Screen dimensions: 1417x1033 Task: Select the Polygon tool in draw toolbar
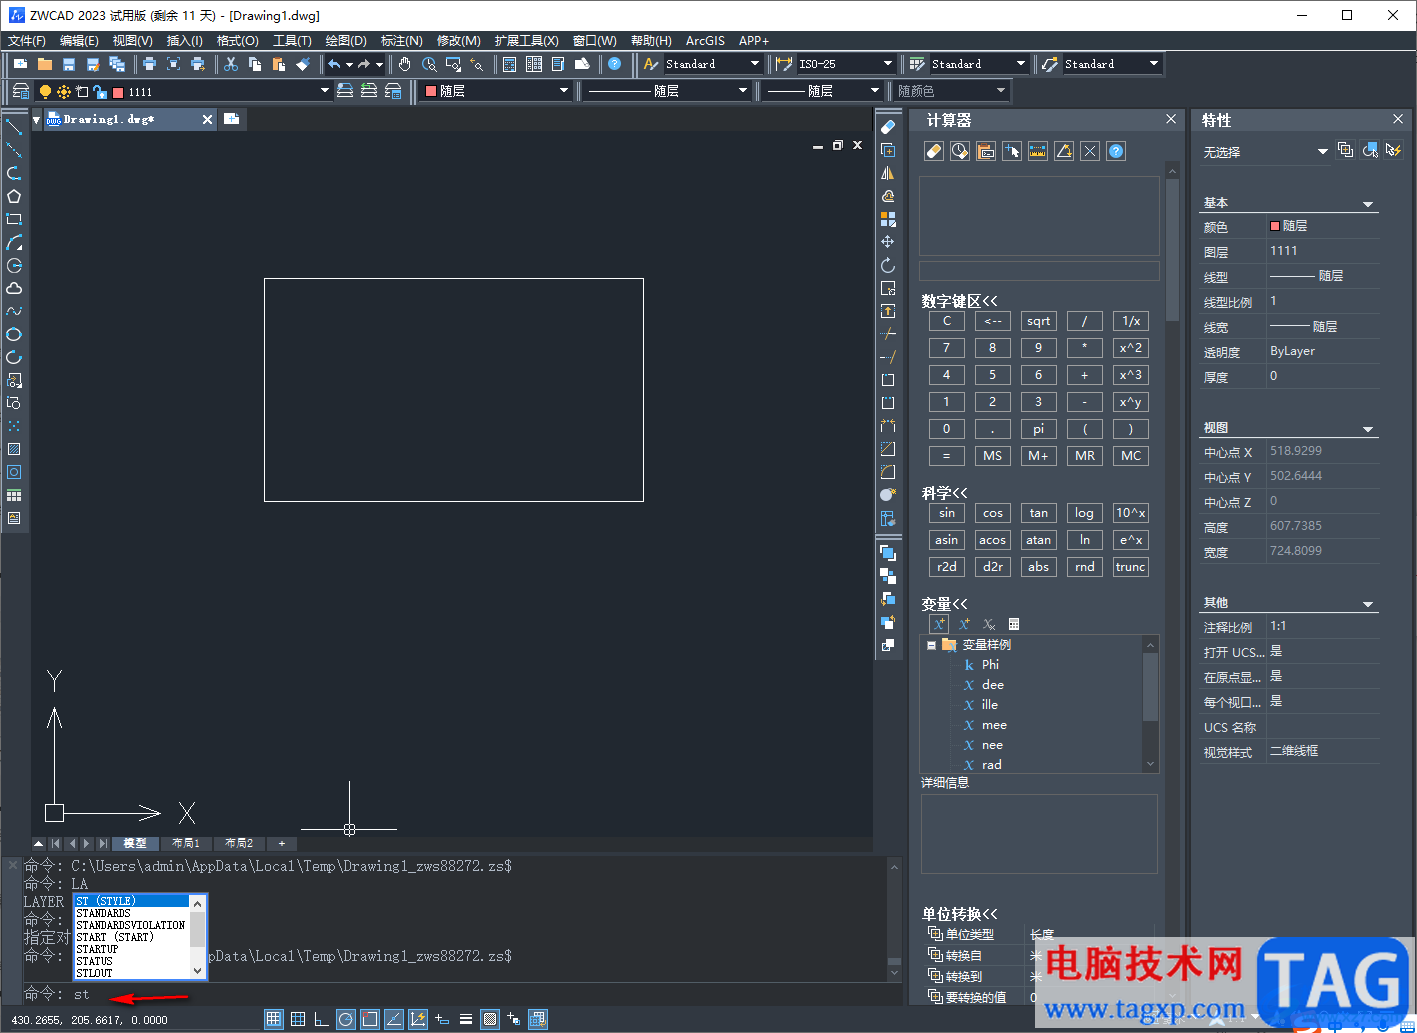tap(14, 196)
